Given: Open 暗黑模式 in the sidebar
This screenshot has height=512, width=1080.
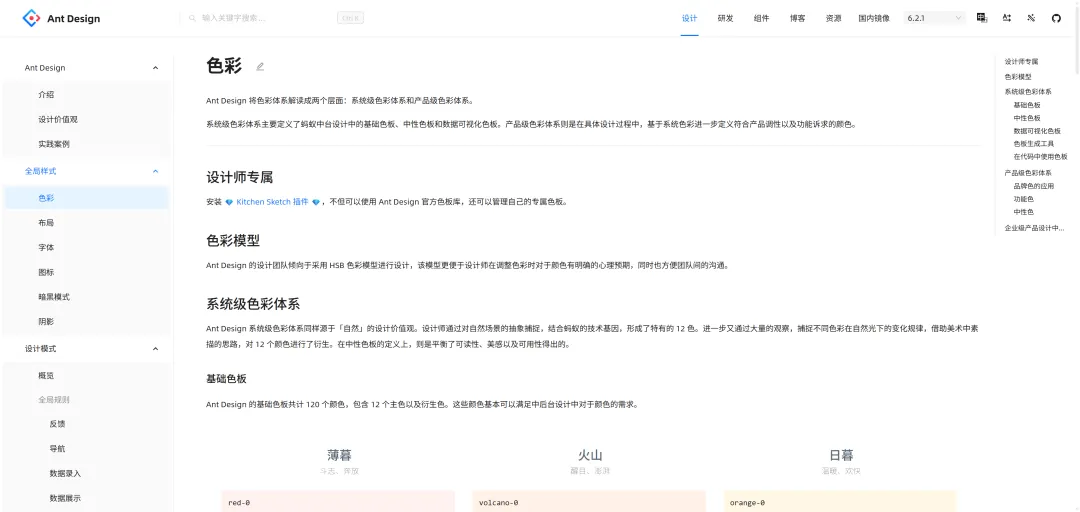Looking at the screenshot, I should click(x=86, y=298).
